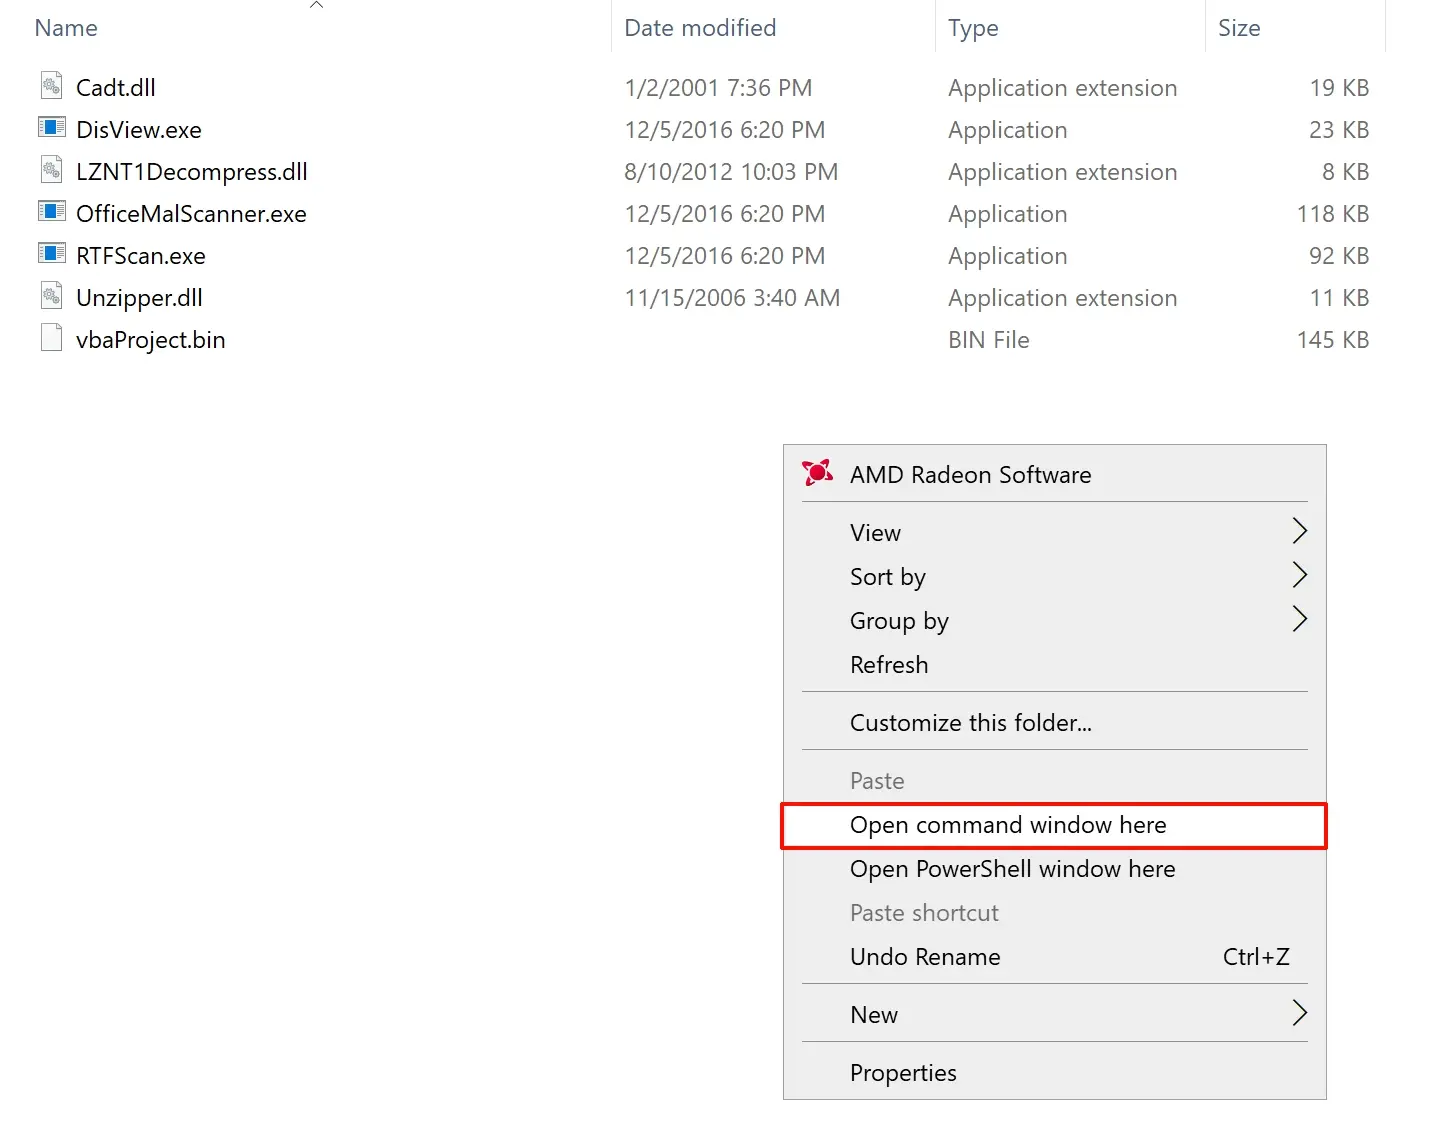1431x1131 pixels.
Task: Click the LZNT1Decompress.dll file icon
Action: point(52,171)
